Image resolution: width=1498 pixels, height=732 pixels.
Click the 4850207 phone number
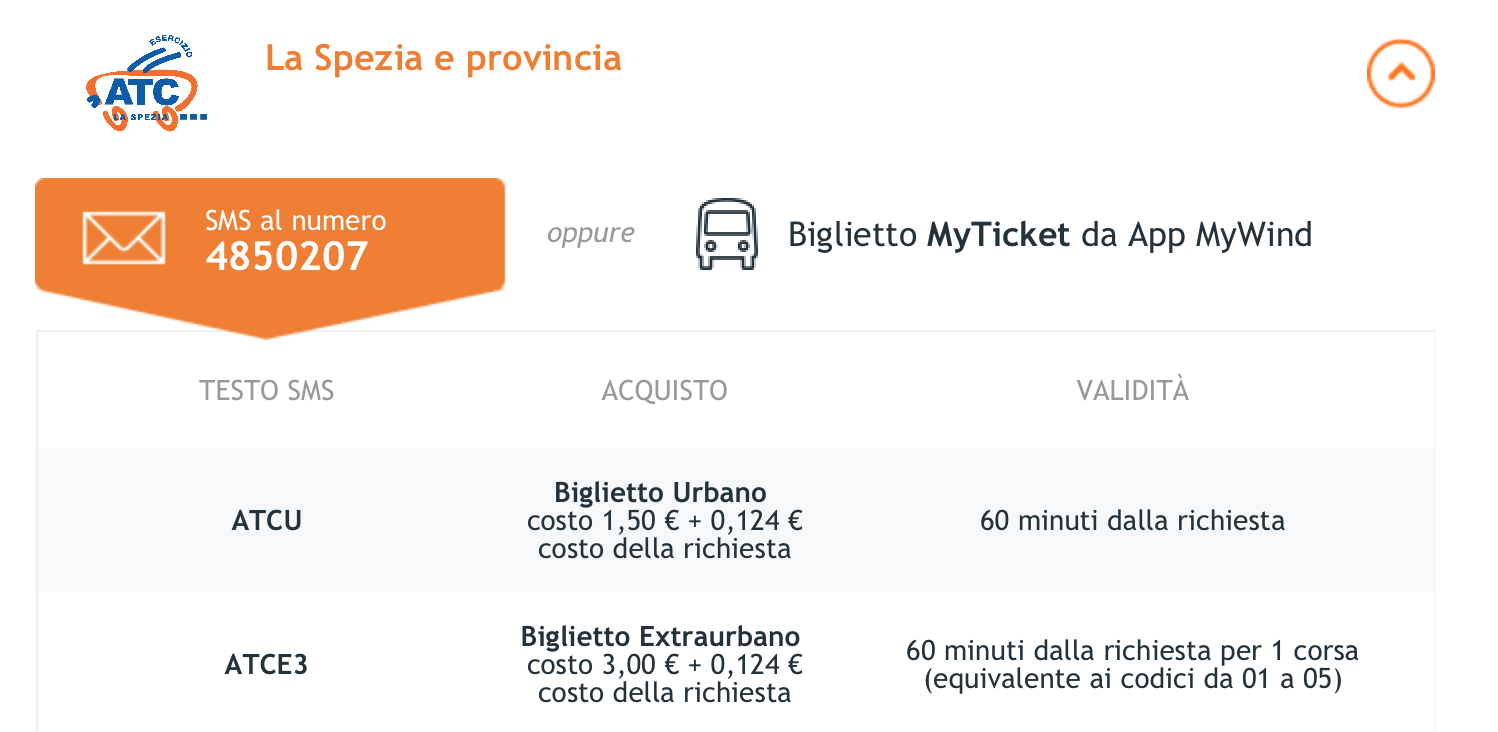[287, 258]
